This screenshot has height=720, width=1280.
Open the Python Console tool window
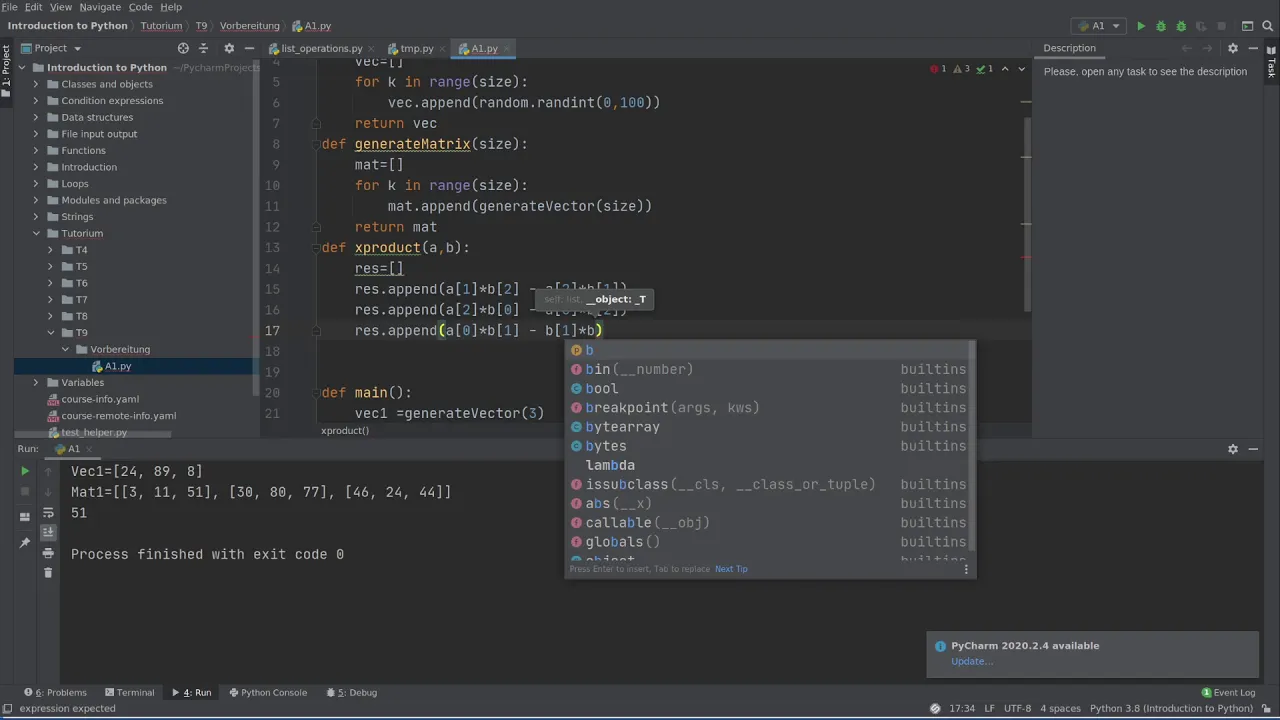point(268,692)
